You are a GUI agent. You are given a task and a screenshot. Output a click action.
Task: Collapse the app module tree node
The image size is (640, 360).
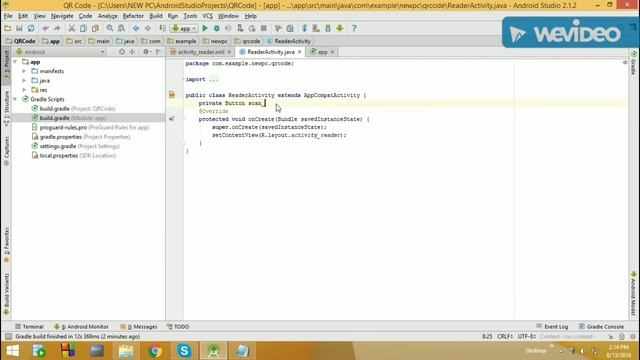click(15, 62)
